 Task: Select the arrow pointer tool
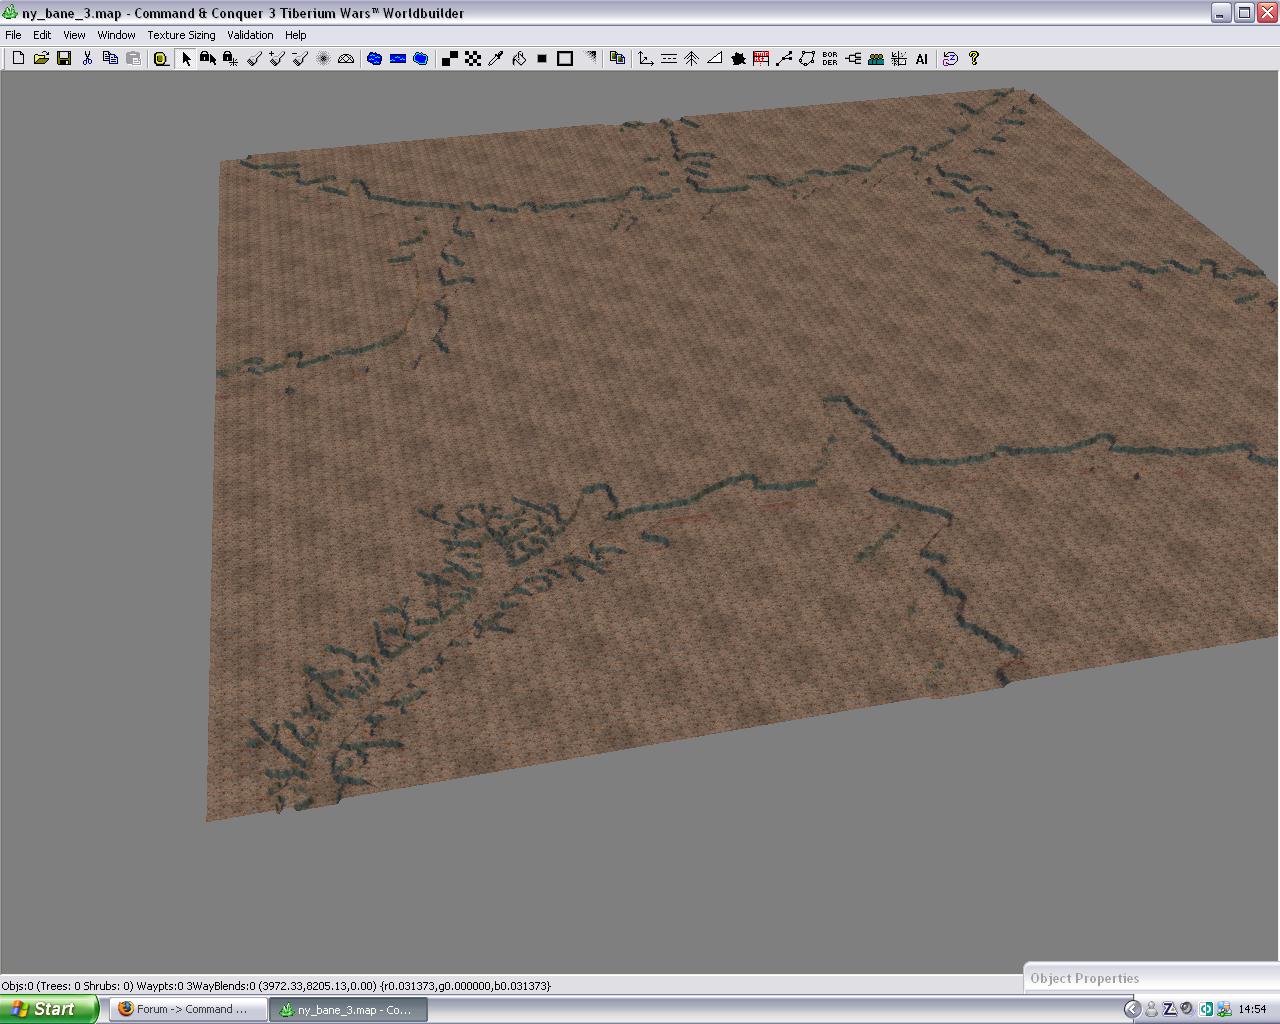click(185, 59)
